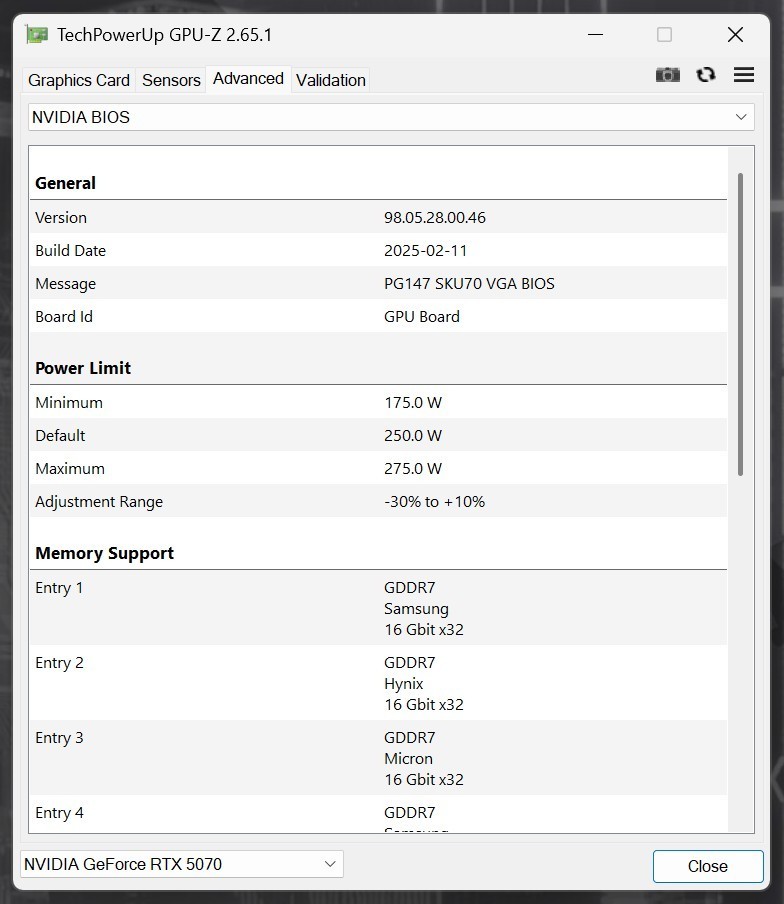The width and height of the screenshot is (784, 904).
Task: Select Entry 1 Samsung GDDR7 memory row
Action: [x=390, y=608]
